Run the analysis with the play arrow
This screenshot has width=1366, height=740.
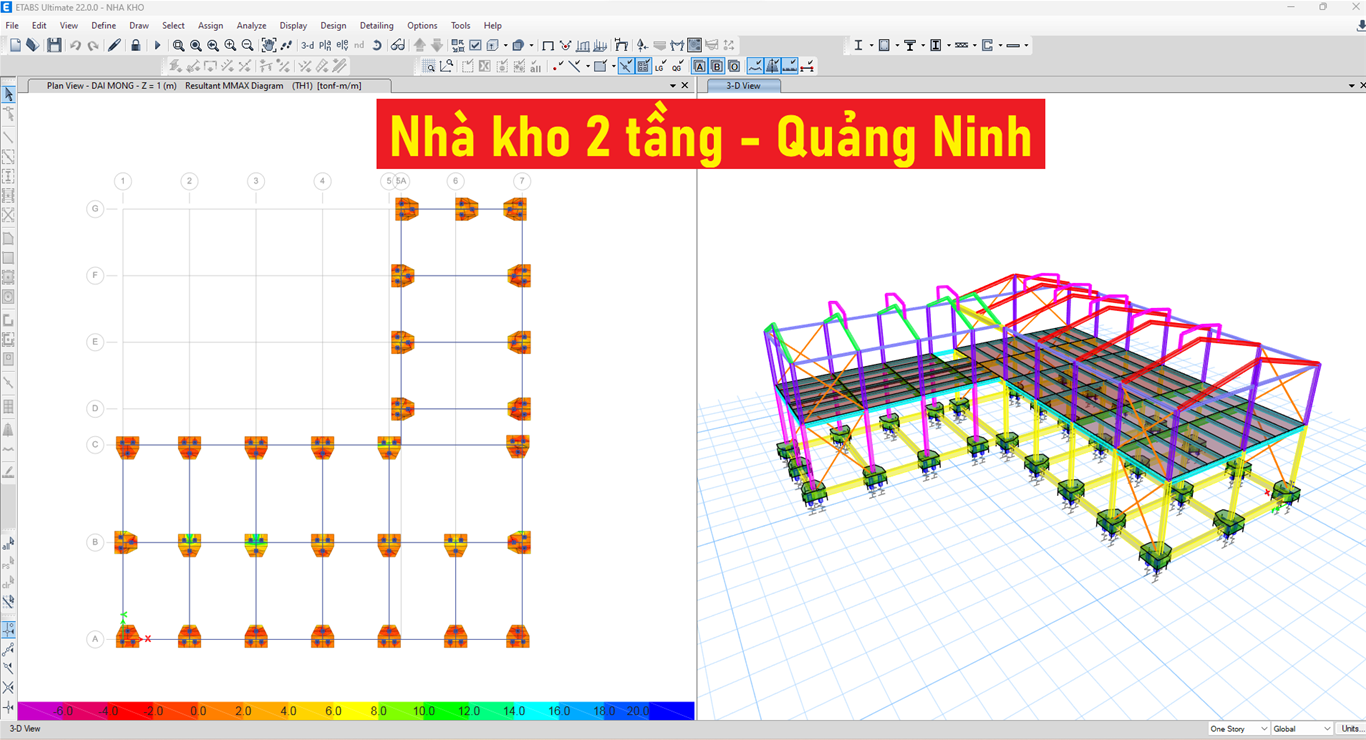click(x=157, y=45)
